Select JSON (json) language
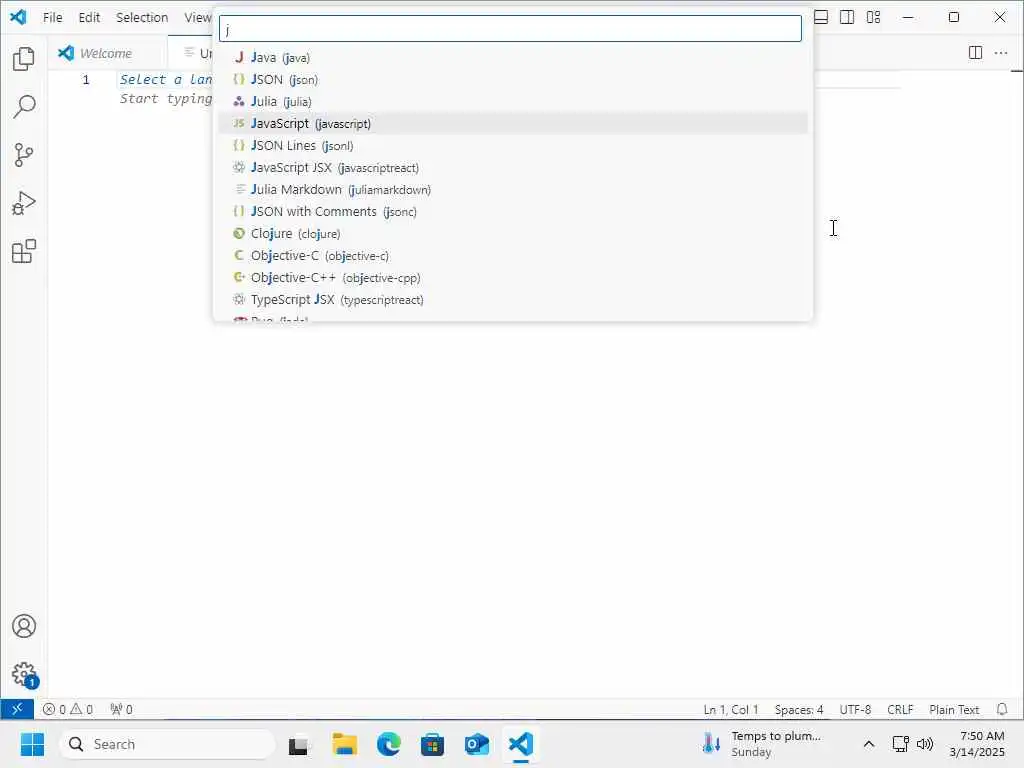The width and height of the screenshot is (1024, 768). (513, 80)
